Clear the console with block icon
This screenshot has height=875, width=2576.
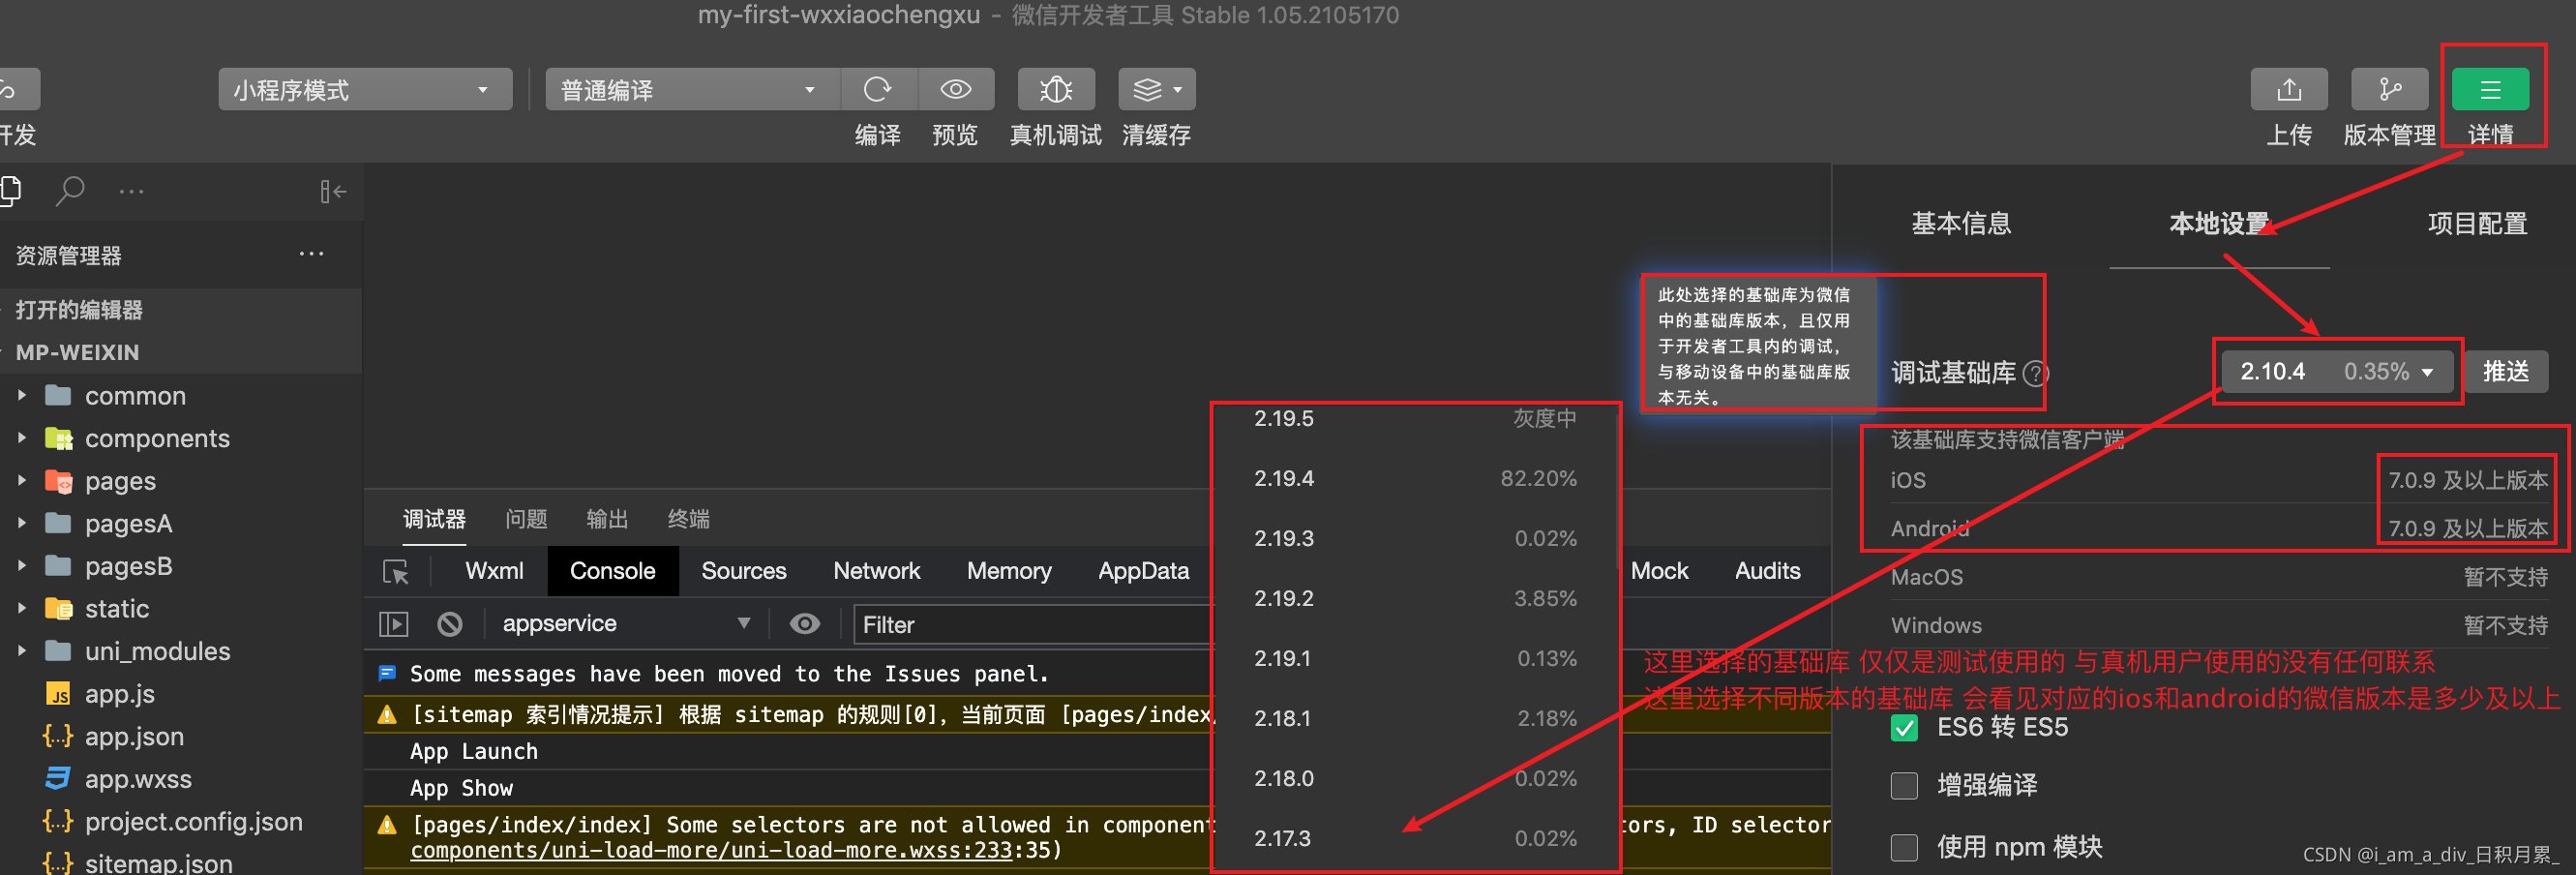coord(450,624)
